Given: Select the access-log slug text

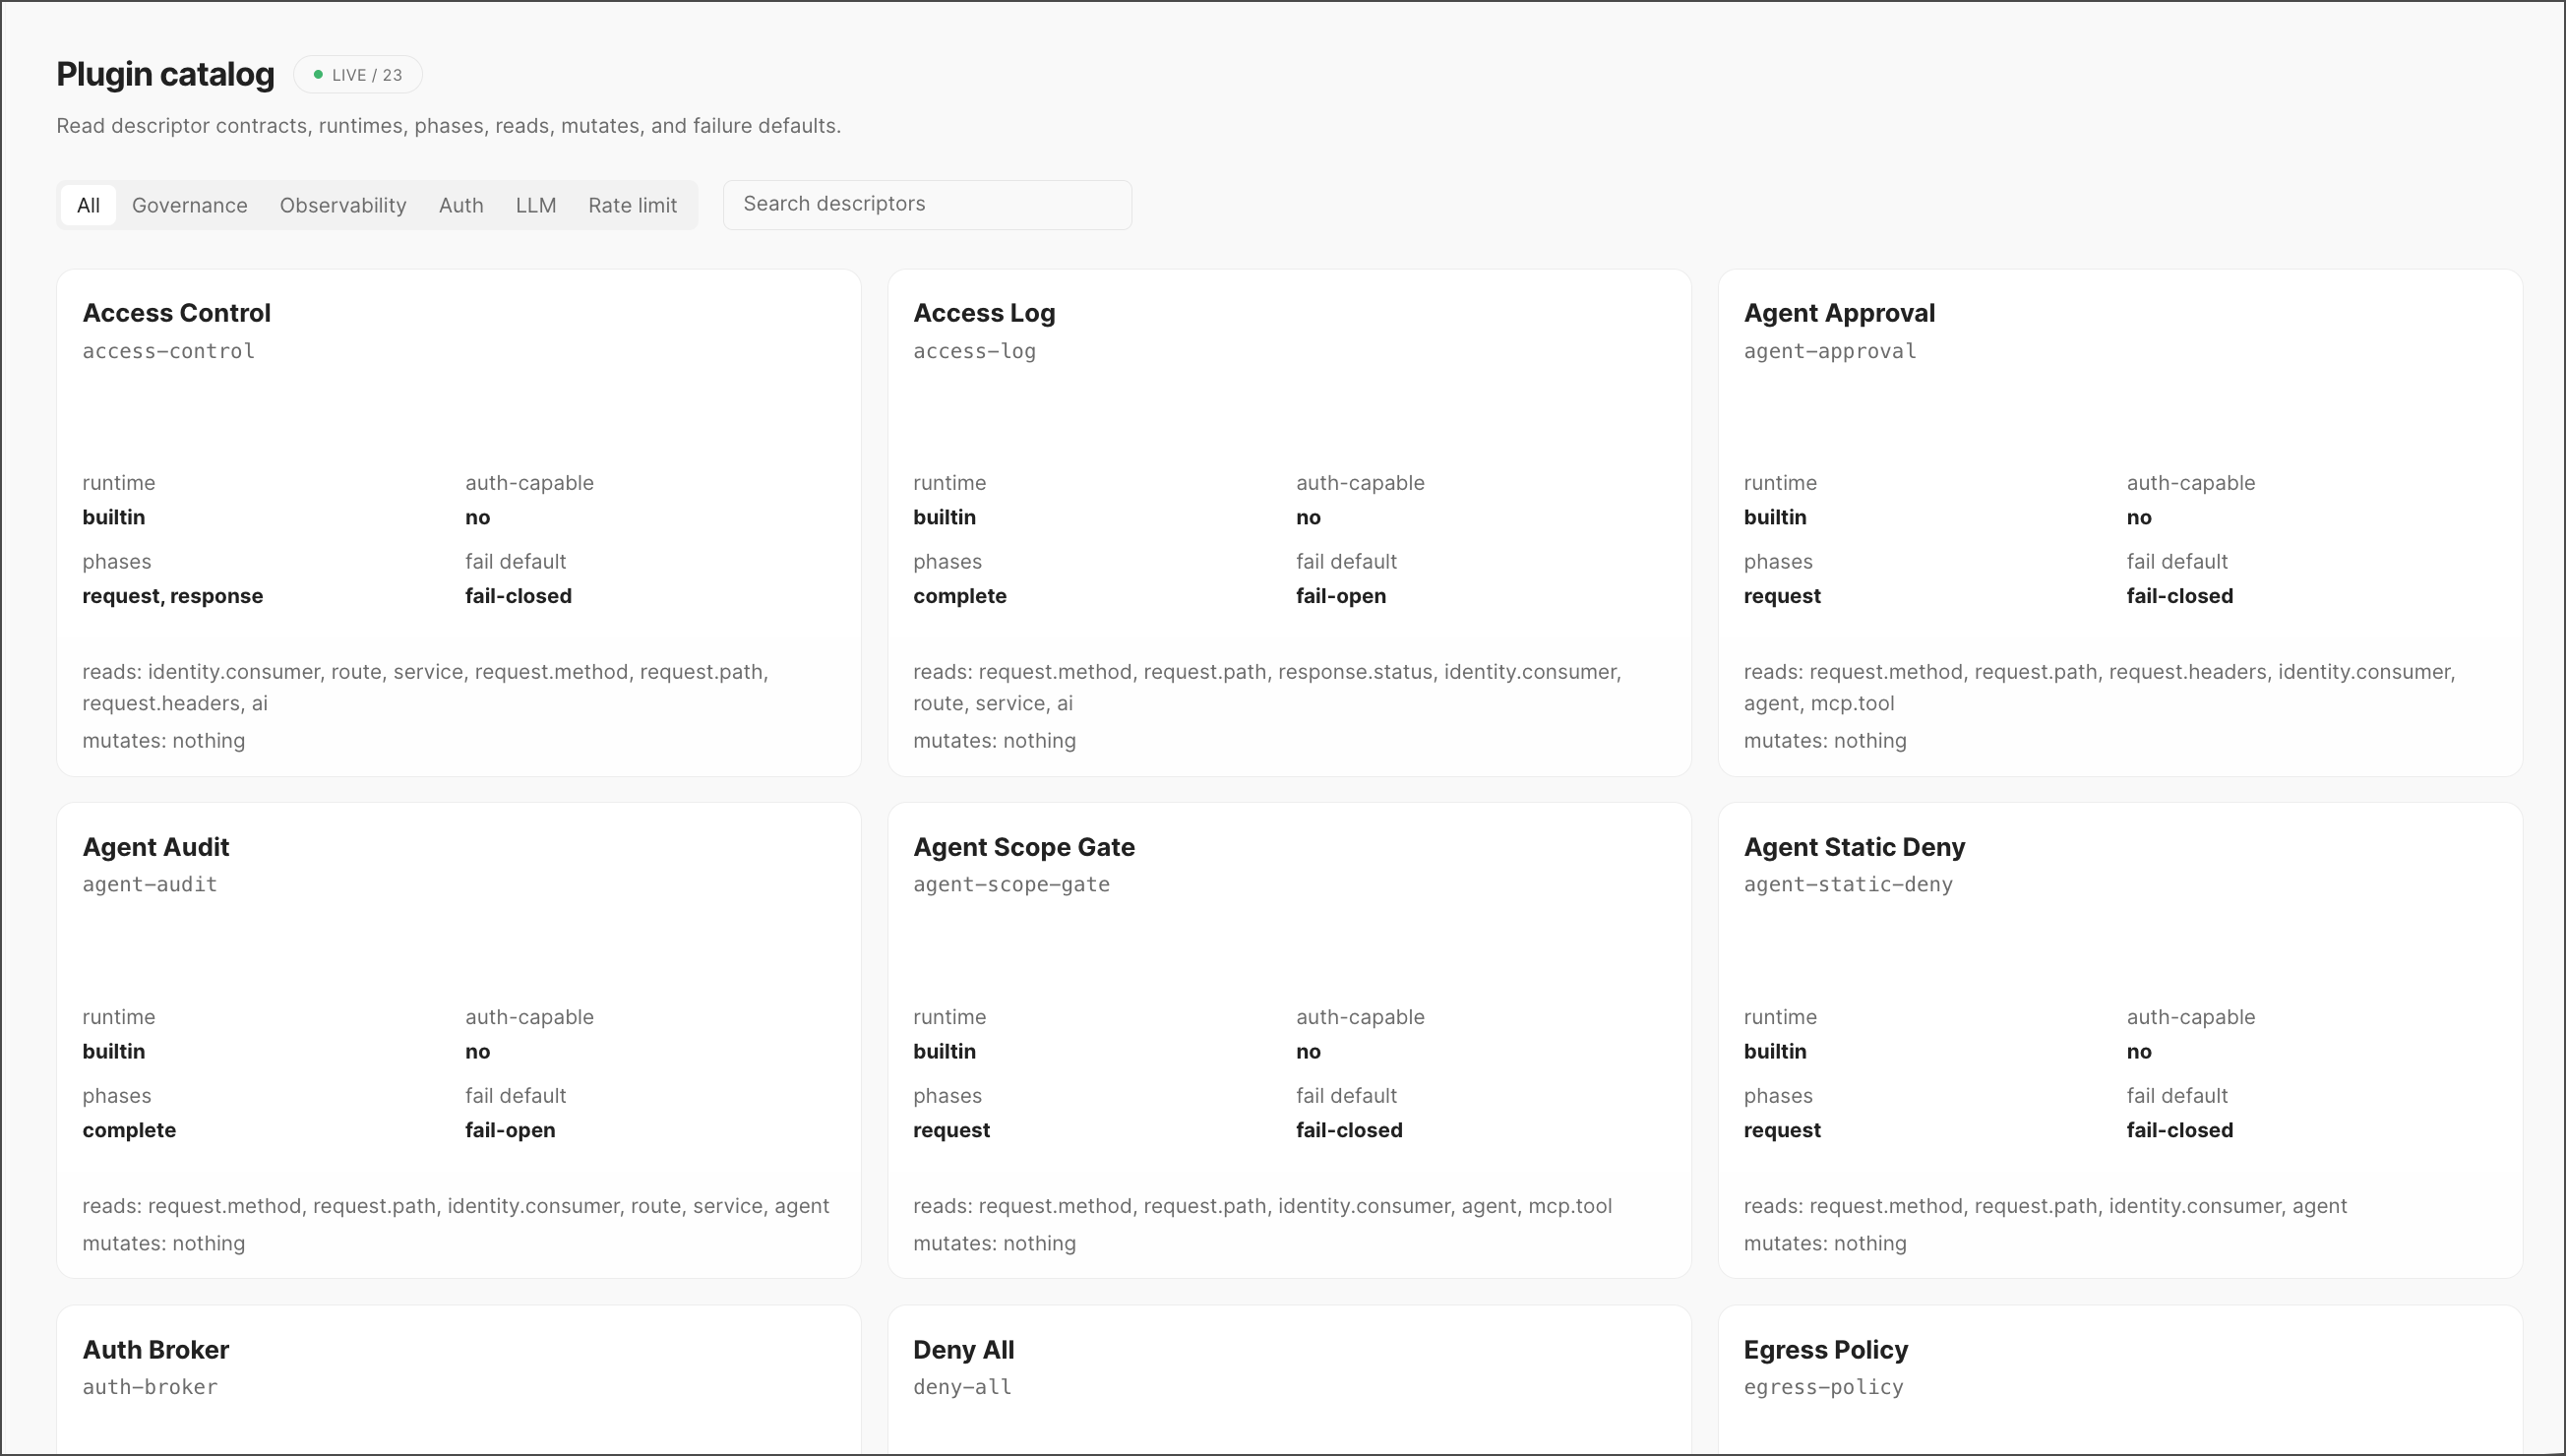Looking at the screenshot, I should coord(974,351).
